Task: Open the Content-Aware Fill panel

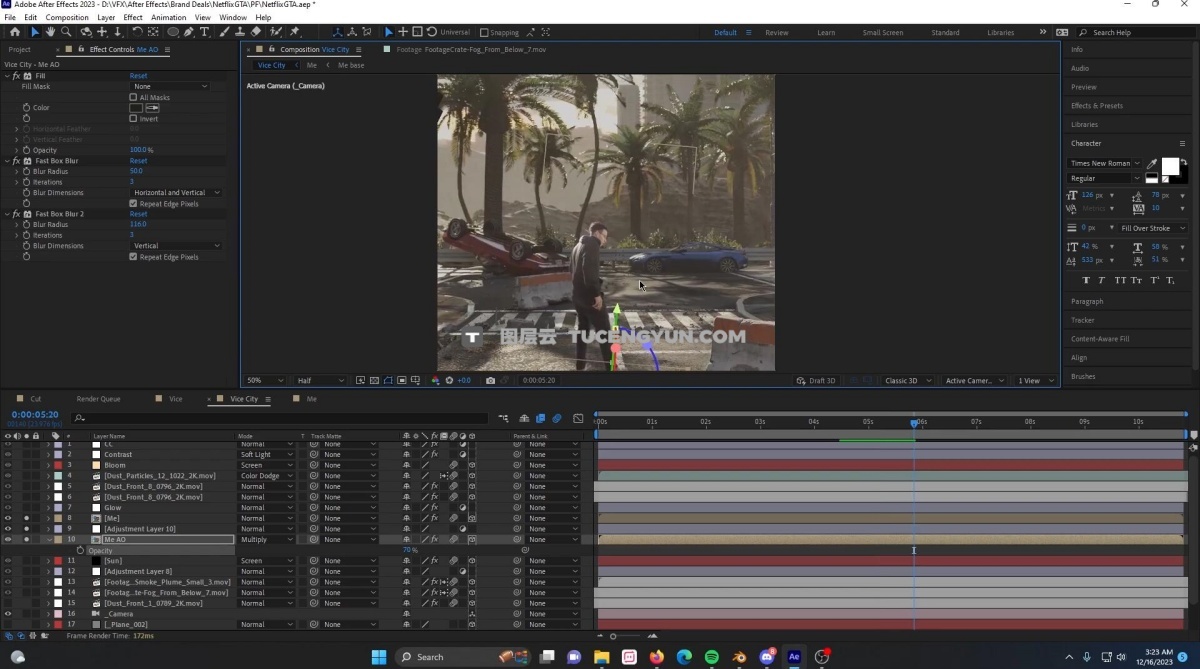Action: [x=1100, y=339]
